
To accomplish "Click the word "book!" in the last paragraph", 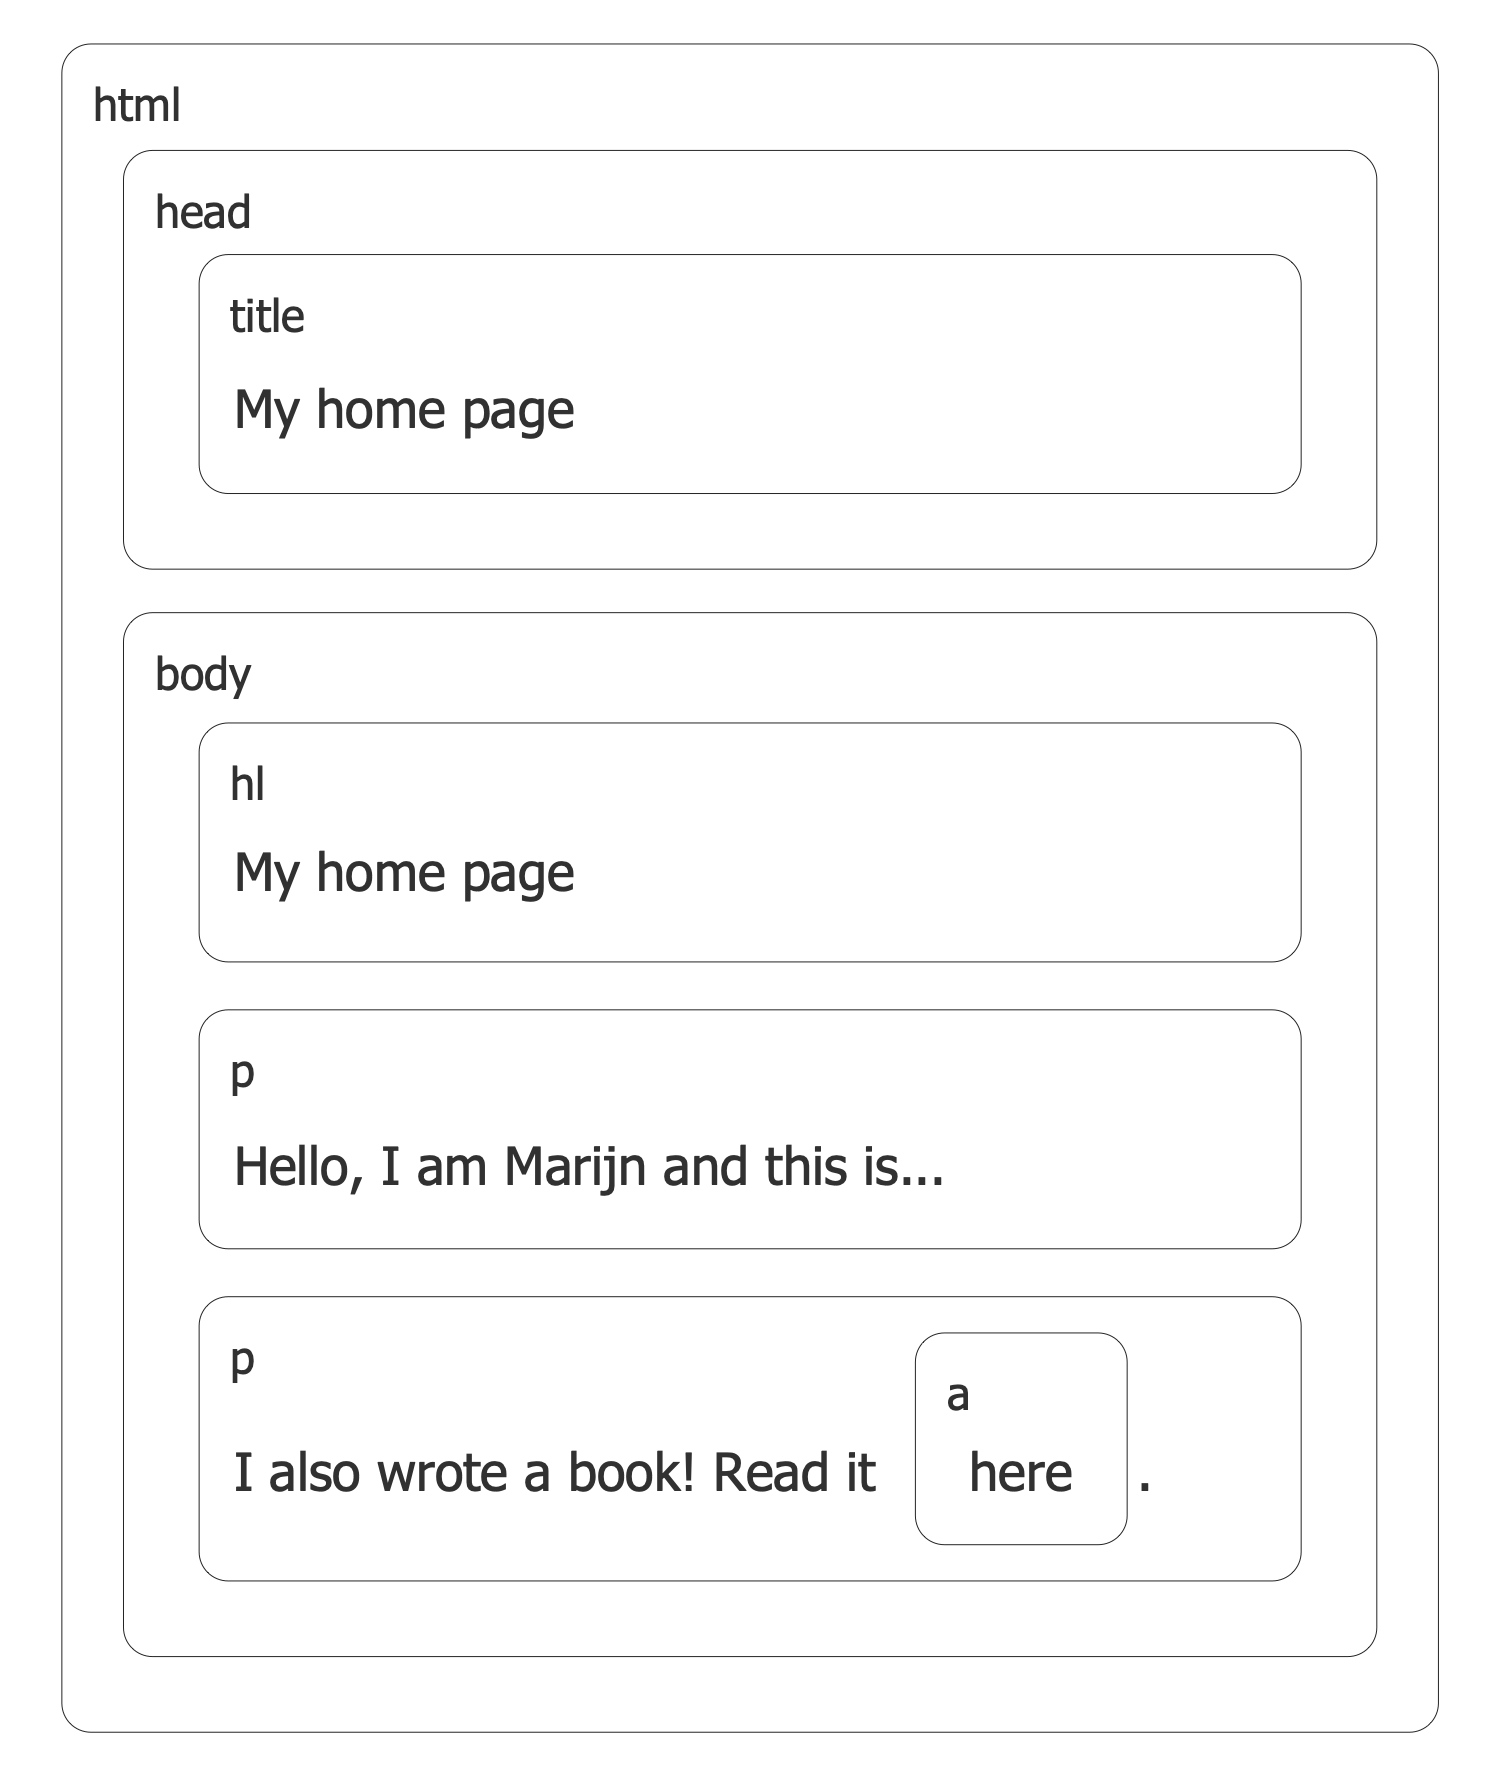I will (x=631, y=1472).
